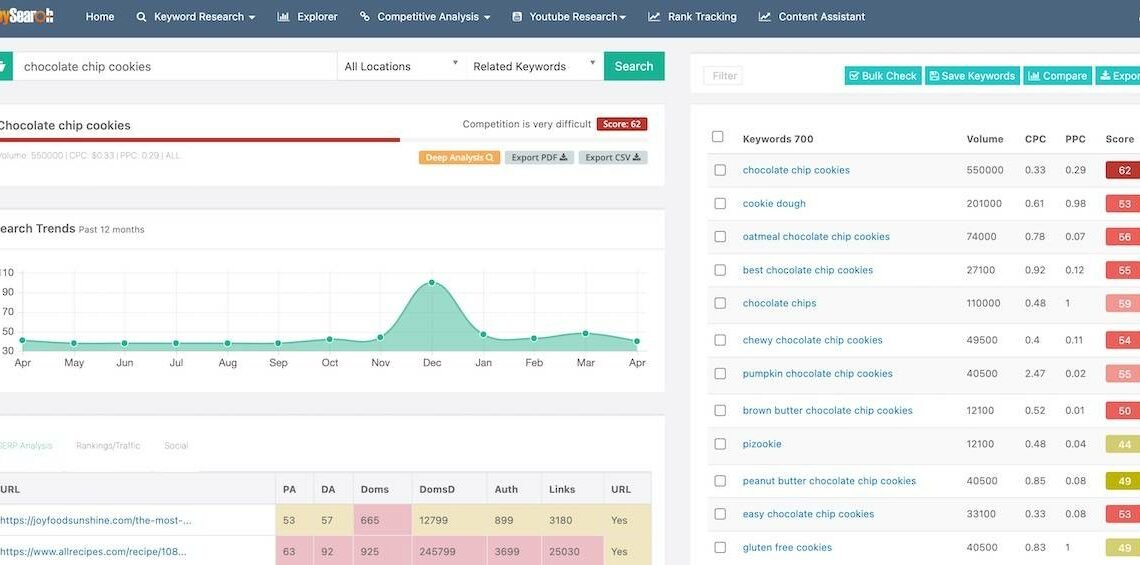Screen dimensions: 1140x565
Task: Click the KeySearch logo
Action: pos(27,16)
